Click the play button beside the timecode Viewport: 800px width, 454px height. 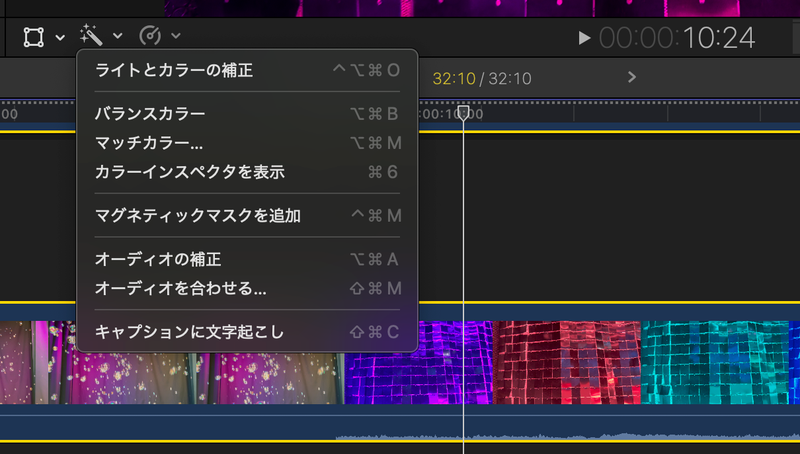584,38
